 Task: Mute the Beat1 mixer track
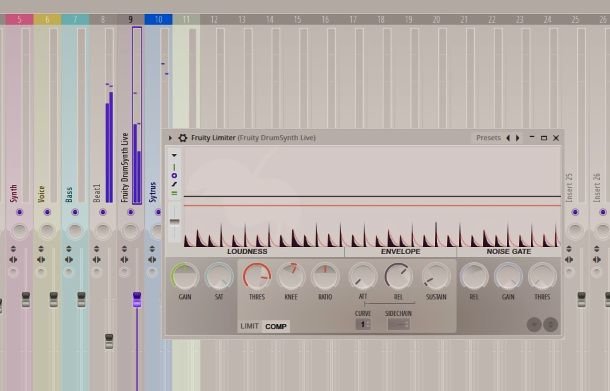click(103, 212)
